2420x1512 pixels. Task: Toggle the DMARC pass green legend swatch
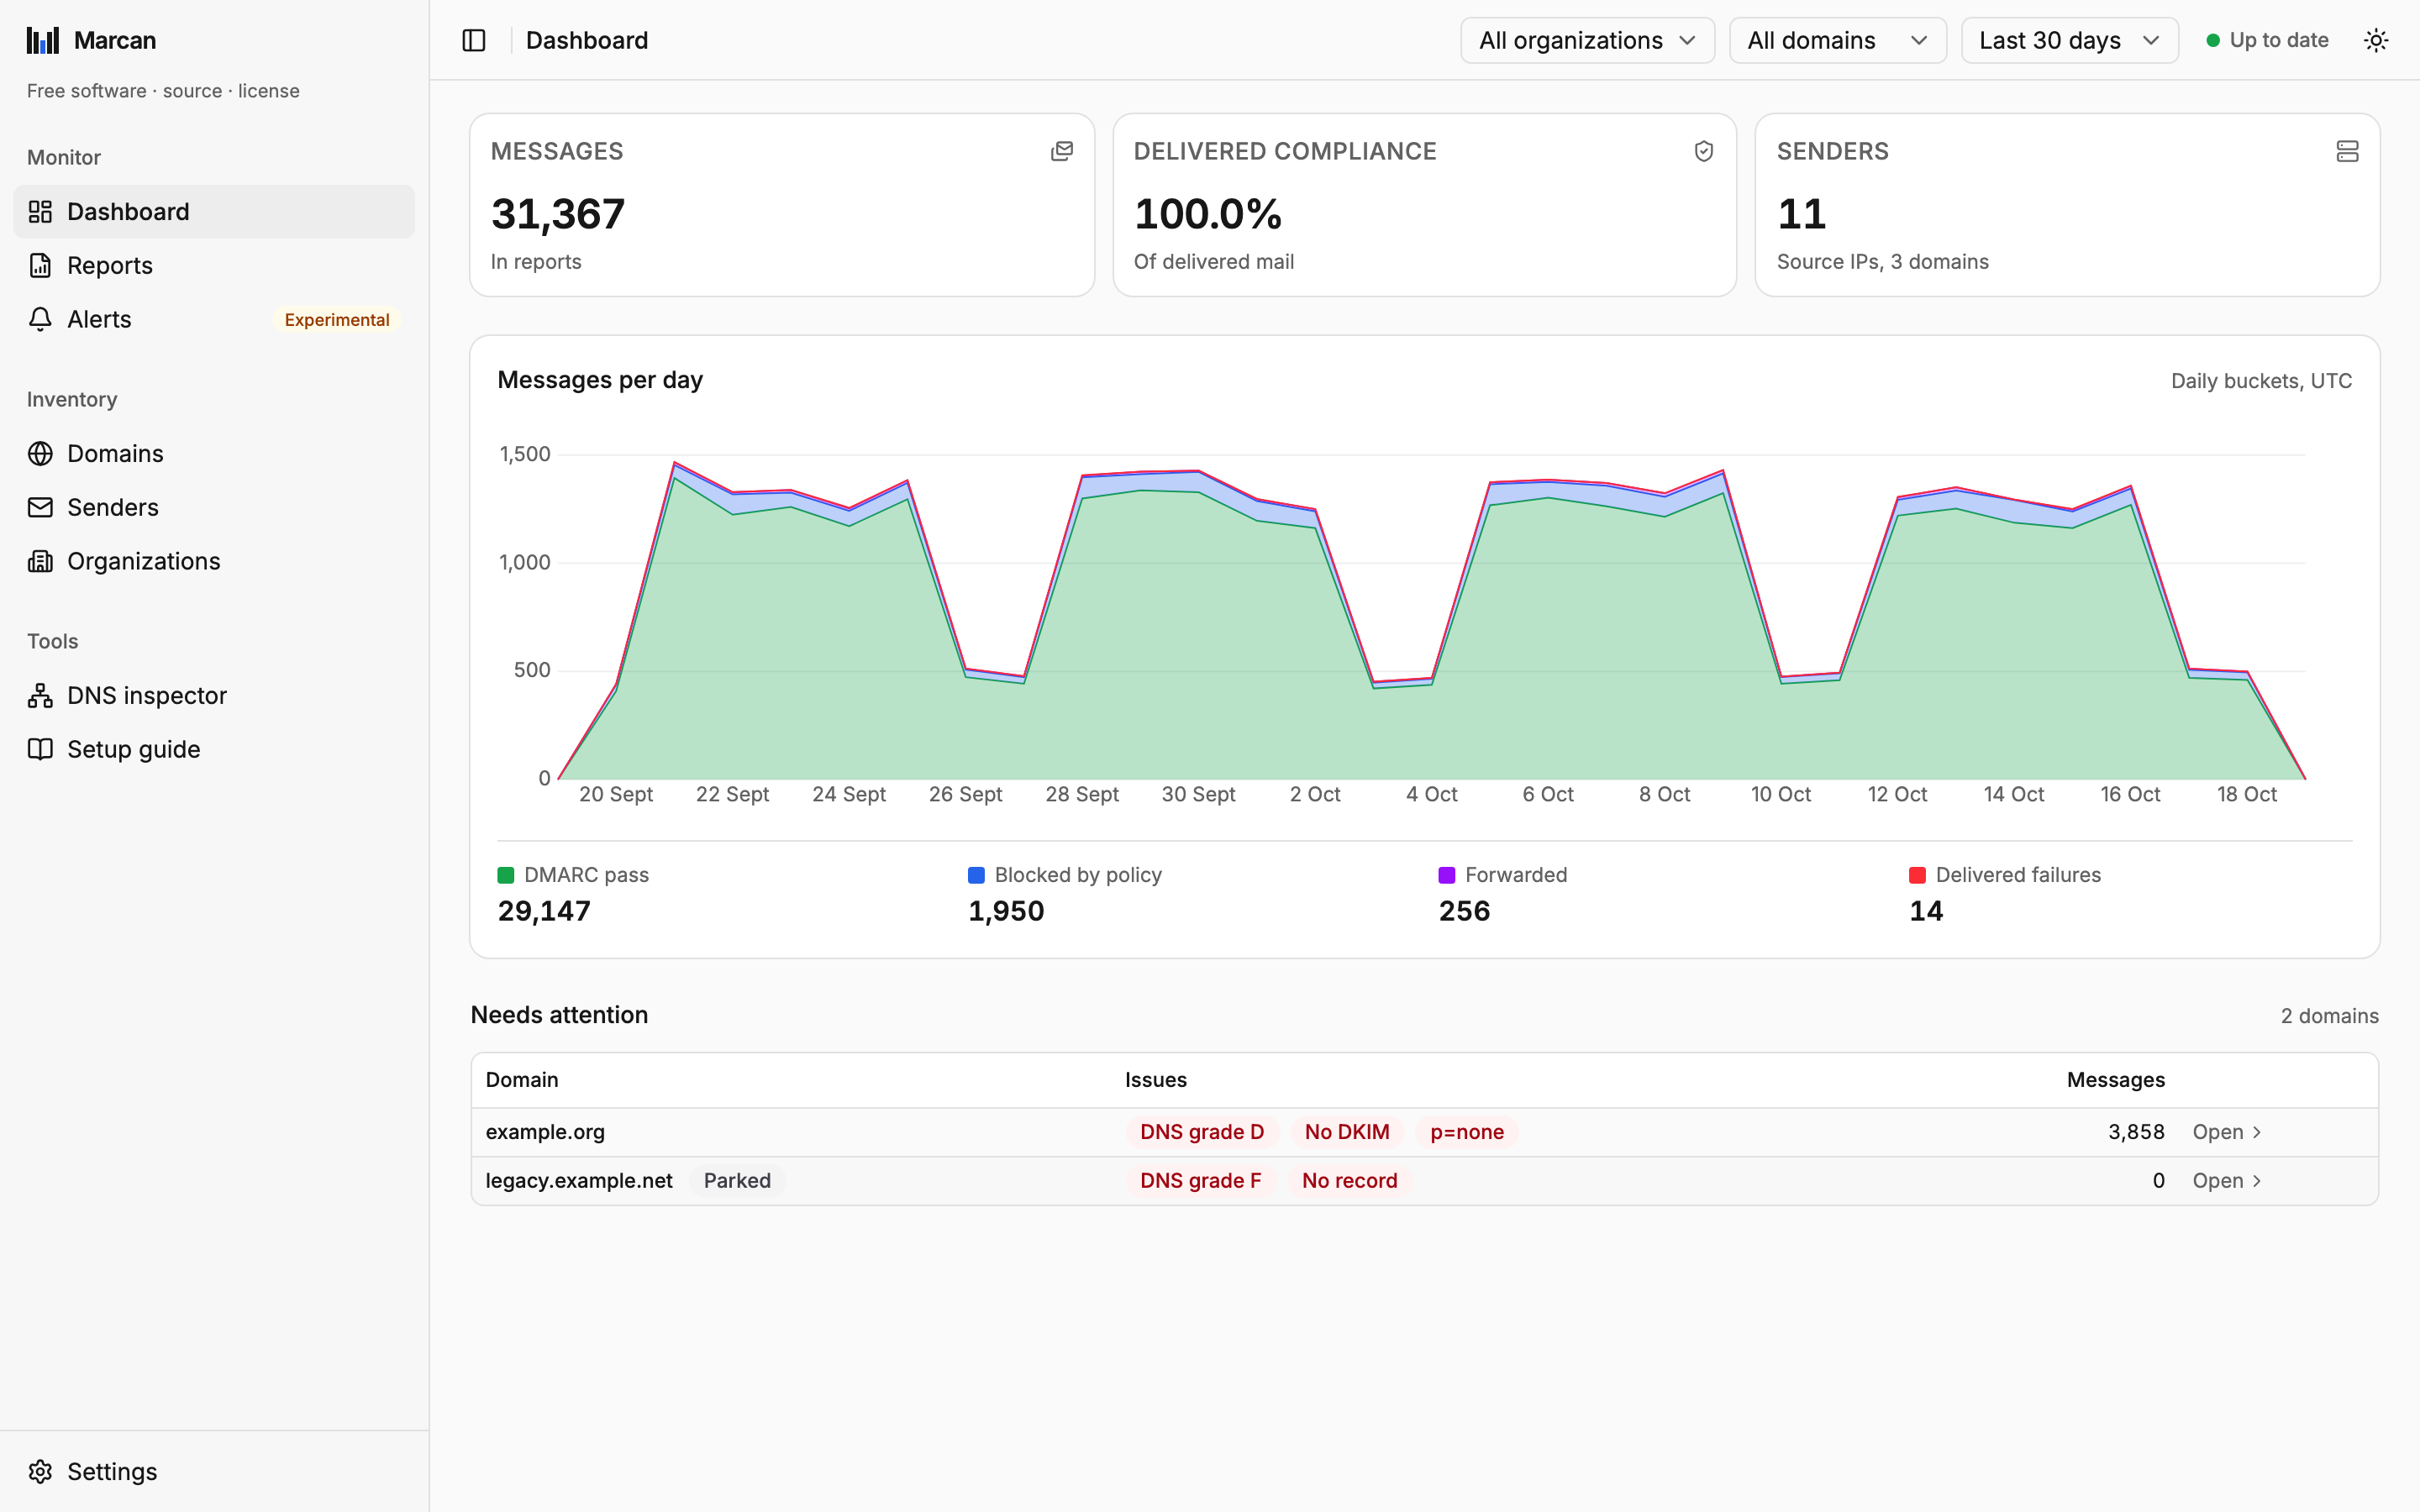506,875
